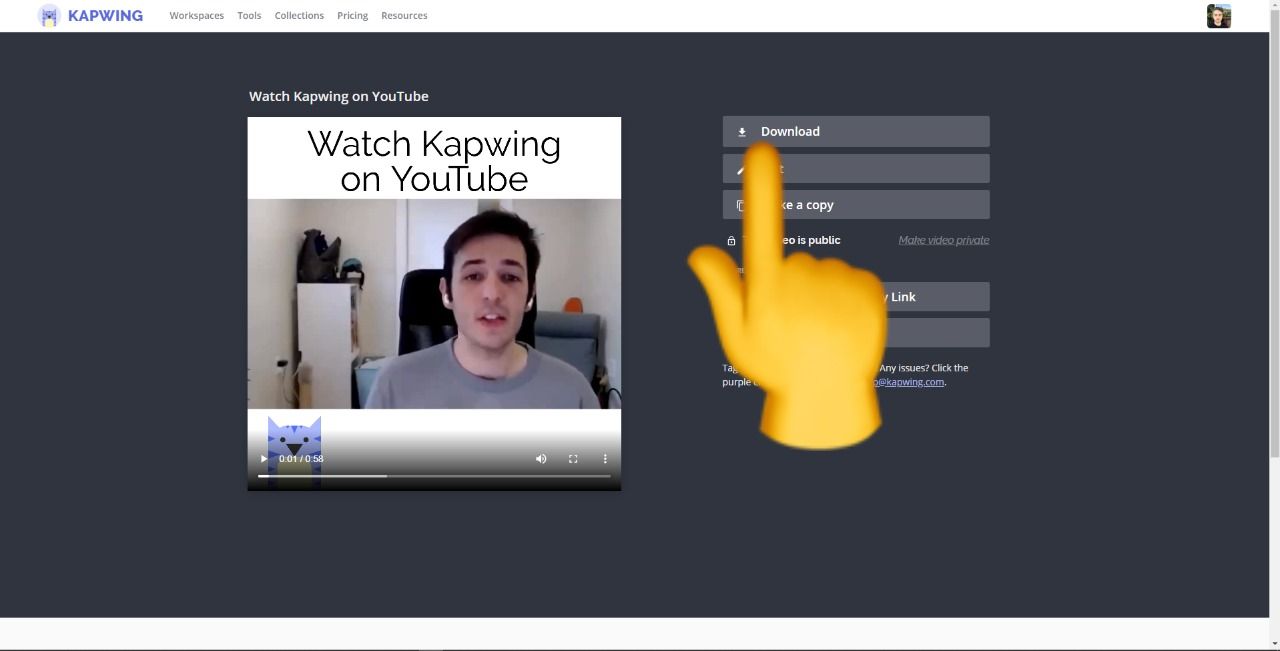Click the download arrow icon

coord(742,132)
